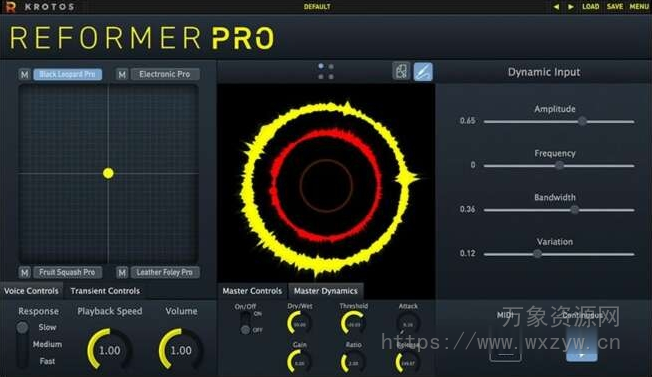The width and height of the screenshot is (652, 377).
Task: Click the Gain knob
Action: 299,362
